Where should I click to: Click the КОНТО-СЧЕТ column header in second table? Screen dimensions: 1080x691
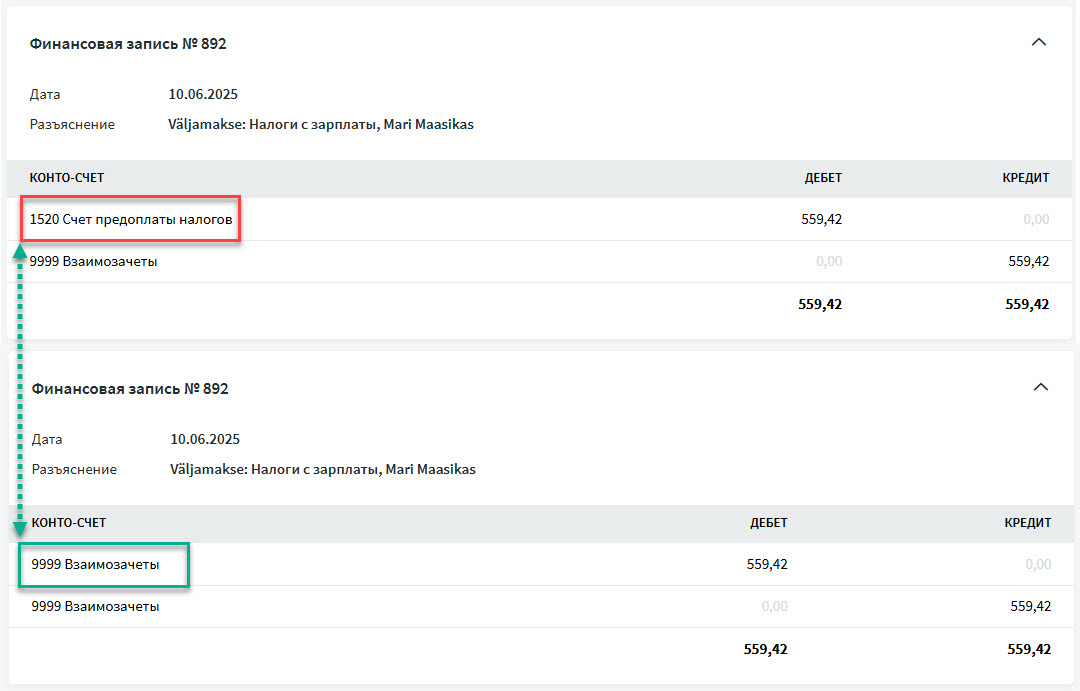pyautogui.click(x=69, y=523)
